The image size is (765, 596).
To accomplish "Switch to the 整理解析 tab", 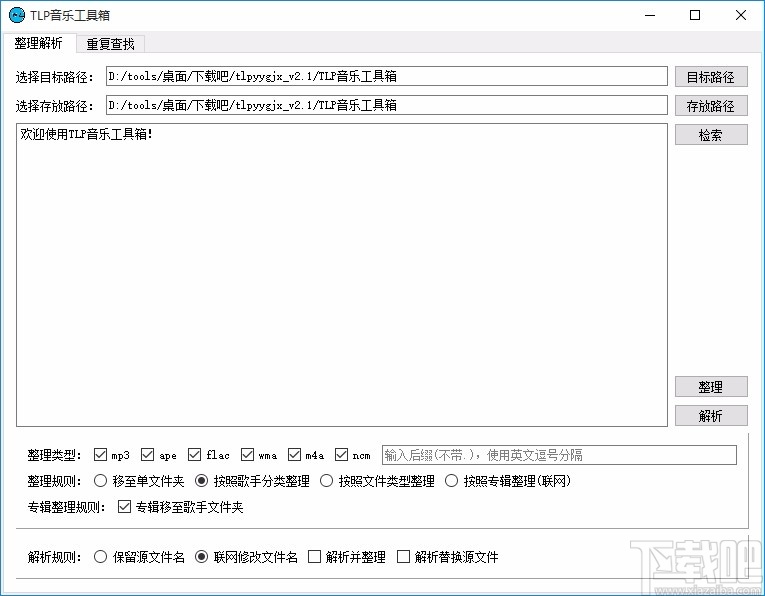I will point(39,43).
